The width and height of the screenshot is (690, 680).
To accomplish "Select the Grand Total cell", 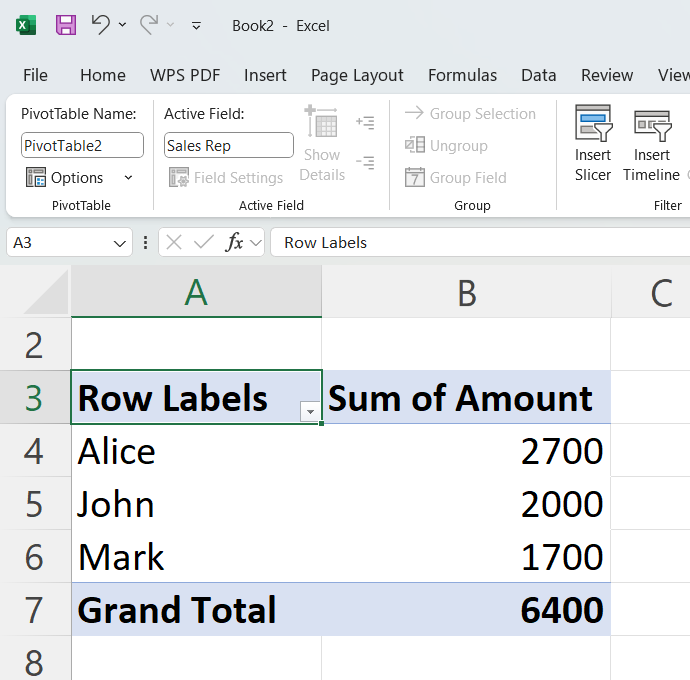I will tap(196, 610).
